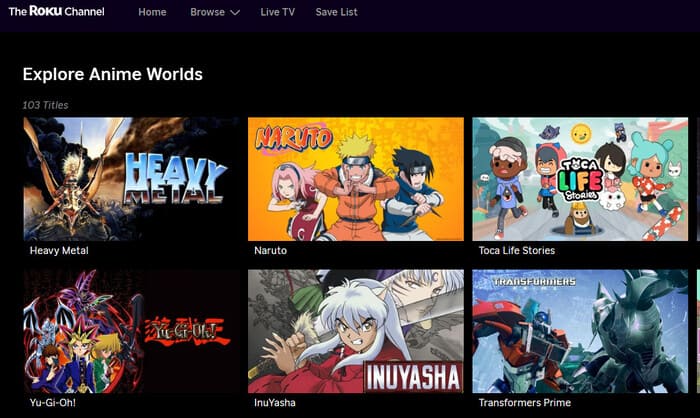Click the InuYasha title link
The image size is (700, 418).
[x=275, y=402]
